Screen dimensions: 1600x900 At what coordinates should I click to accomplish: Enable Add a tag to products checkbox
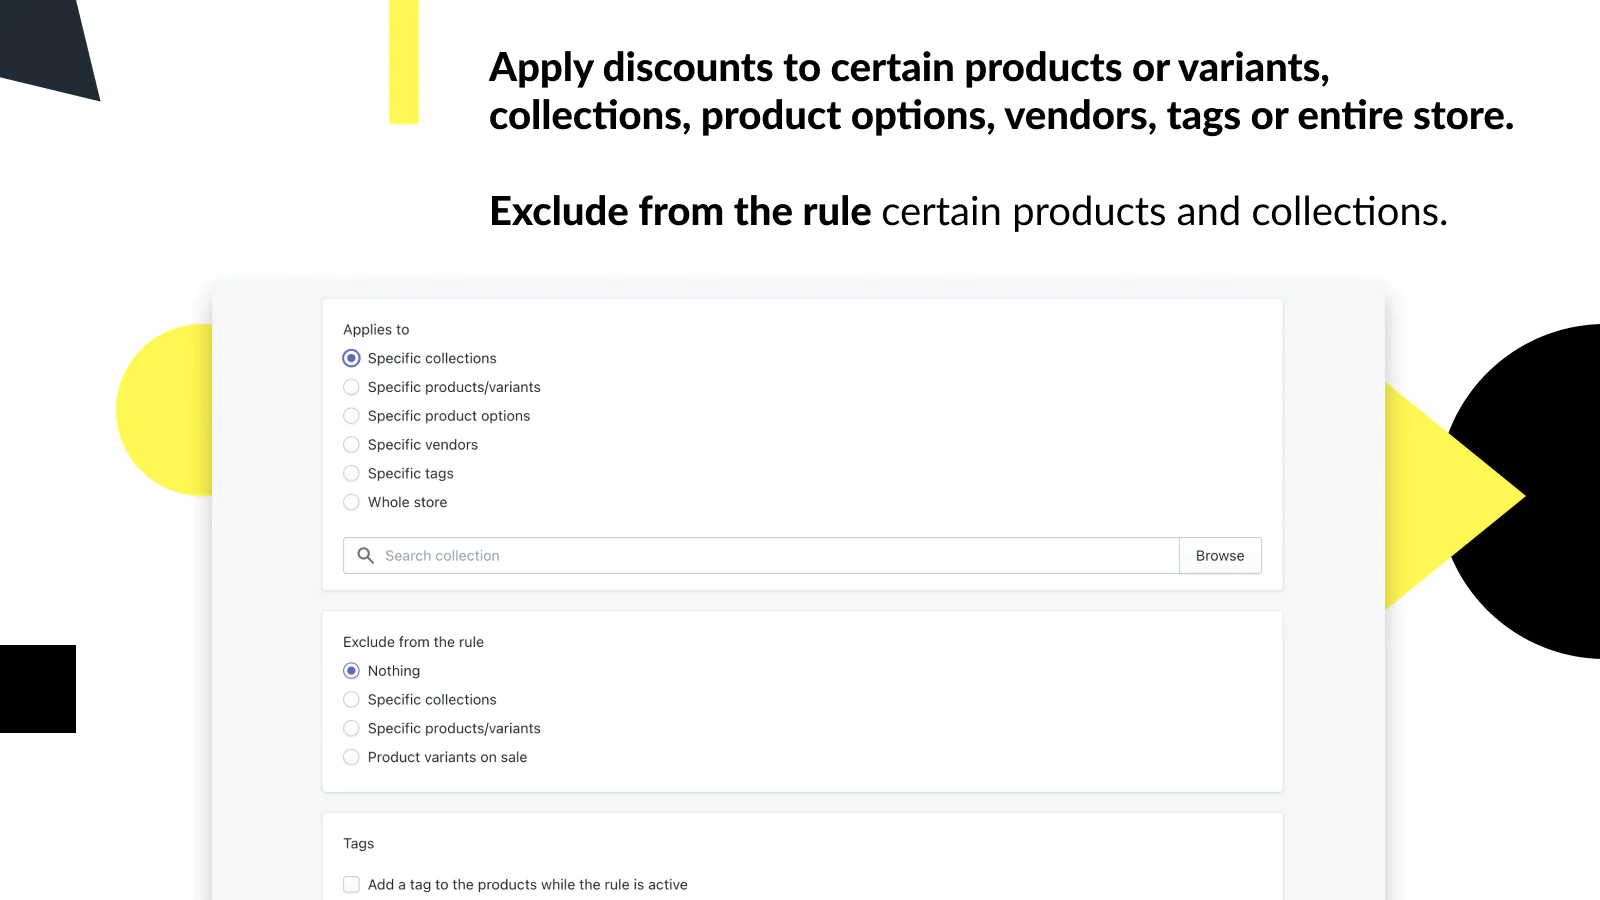351,884
